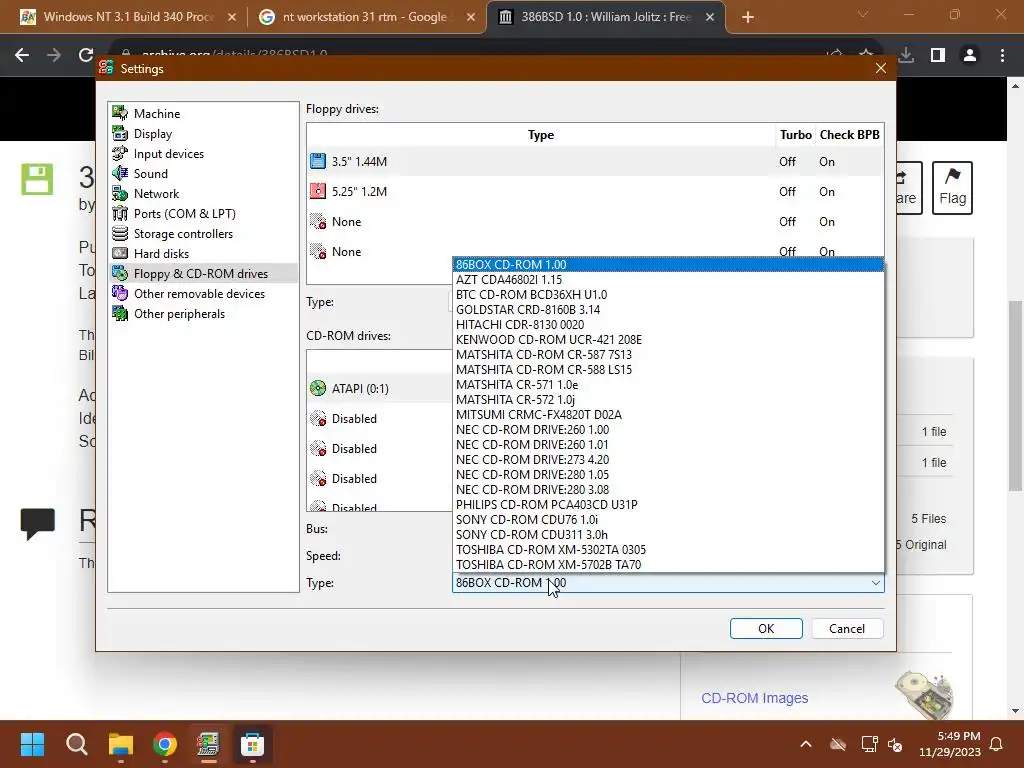This screenshot has width=1024, height=768.
Task: Open Other peripherals category
Action: [203, 313]
